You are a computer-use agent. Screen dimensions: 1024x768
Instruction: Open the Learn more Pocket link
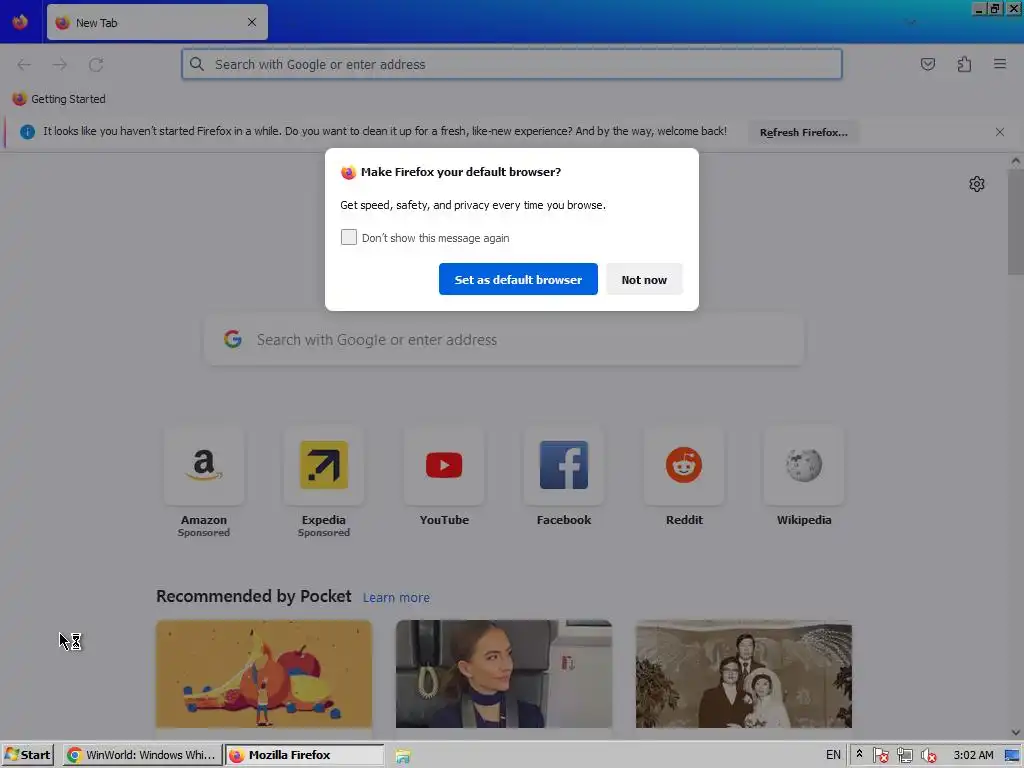pyautogui.click(x=396, y=598)
